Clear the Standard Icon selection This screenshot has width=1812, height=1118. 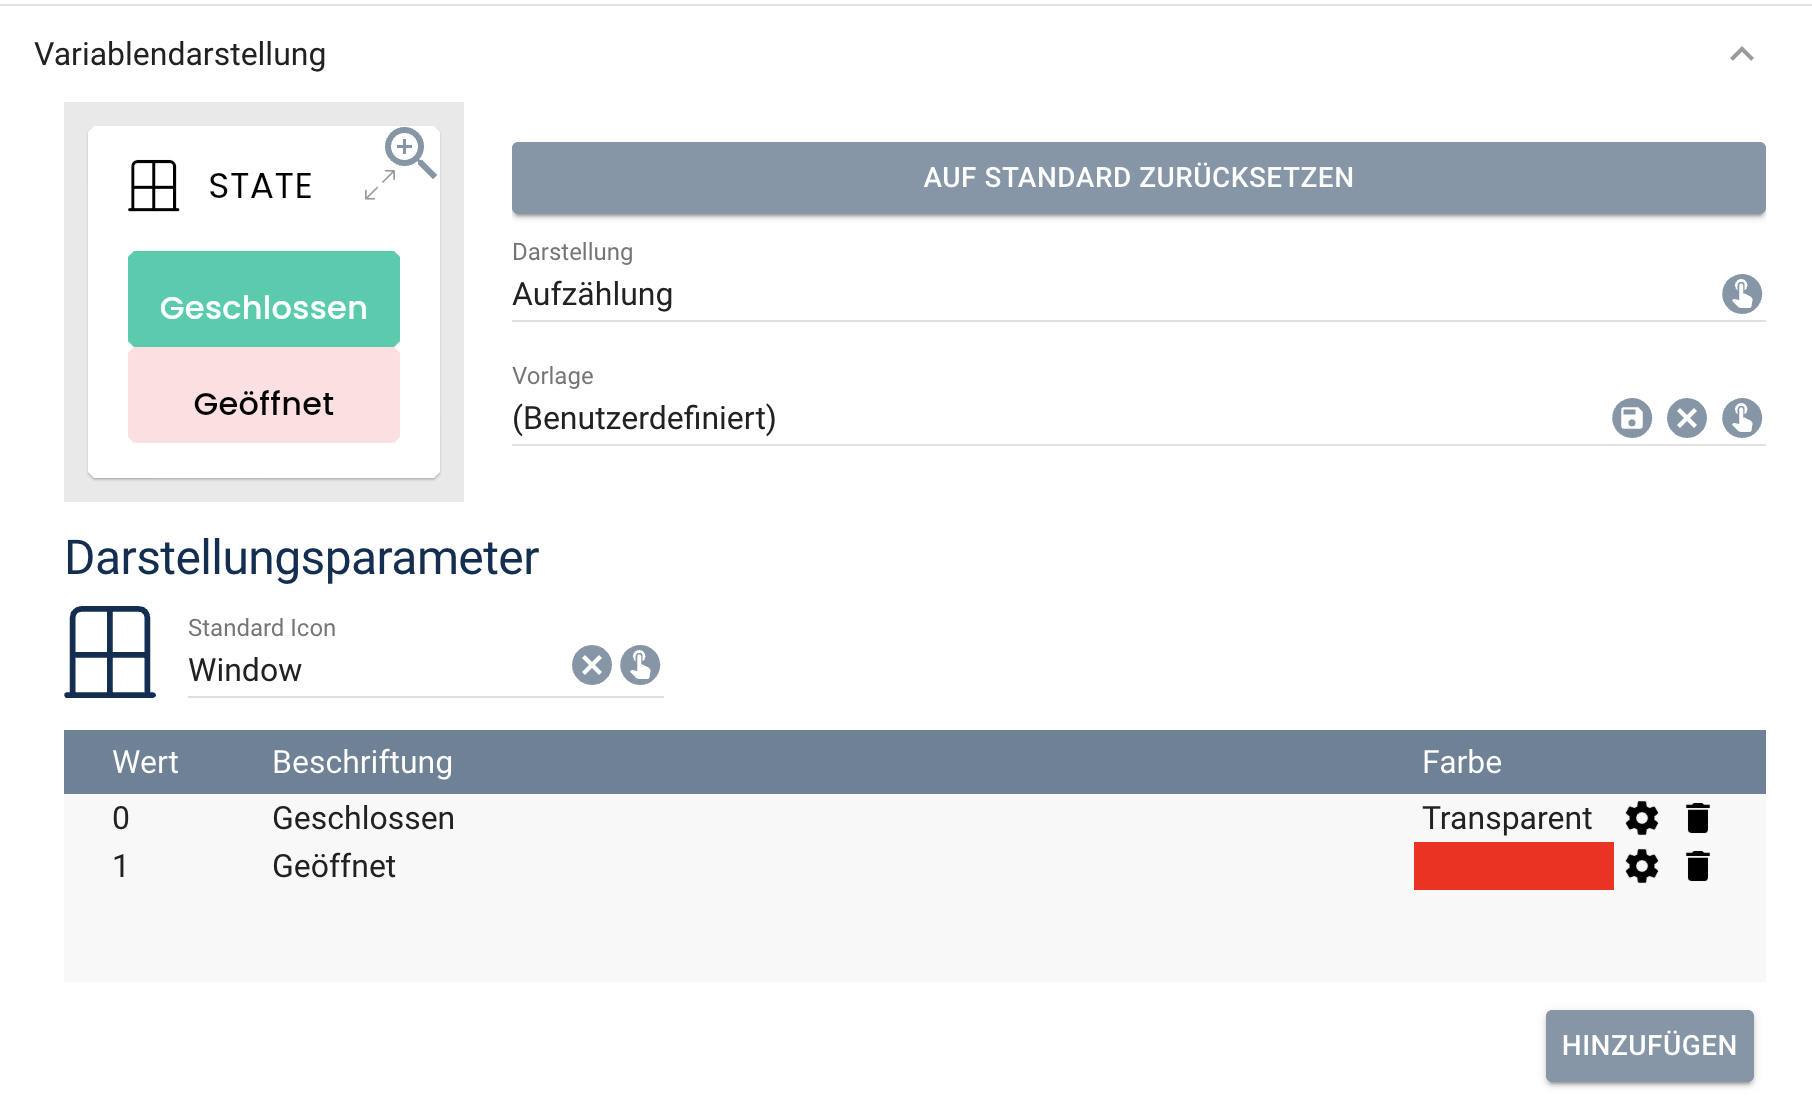[592, 665]
